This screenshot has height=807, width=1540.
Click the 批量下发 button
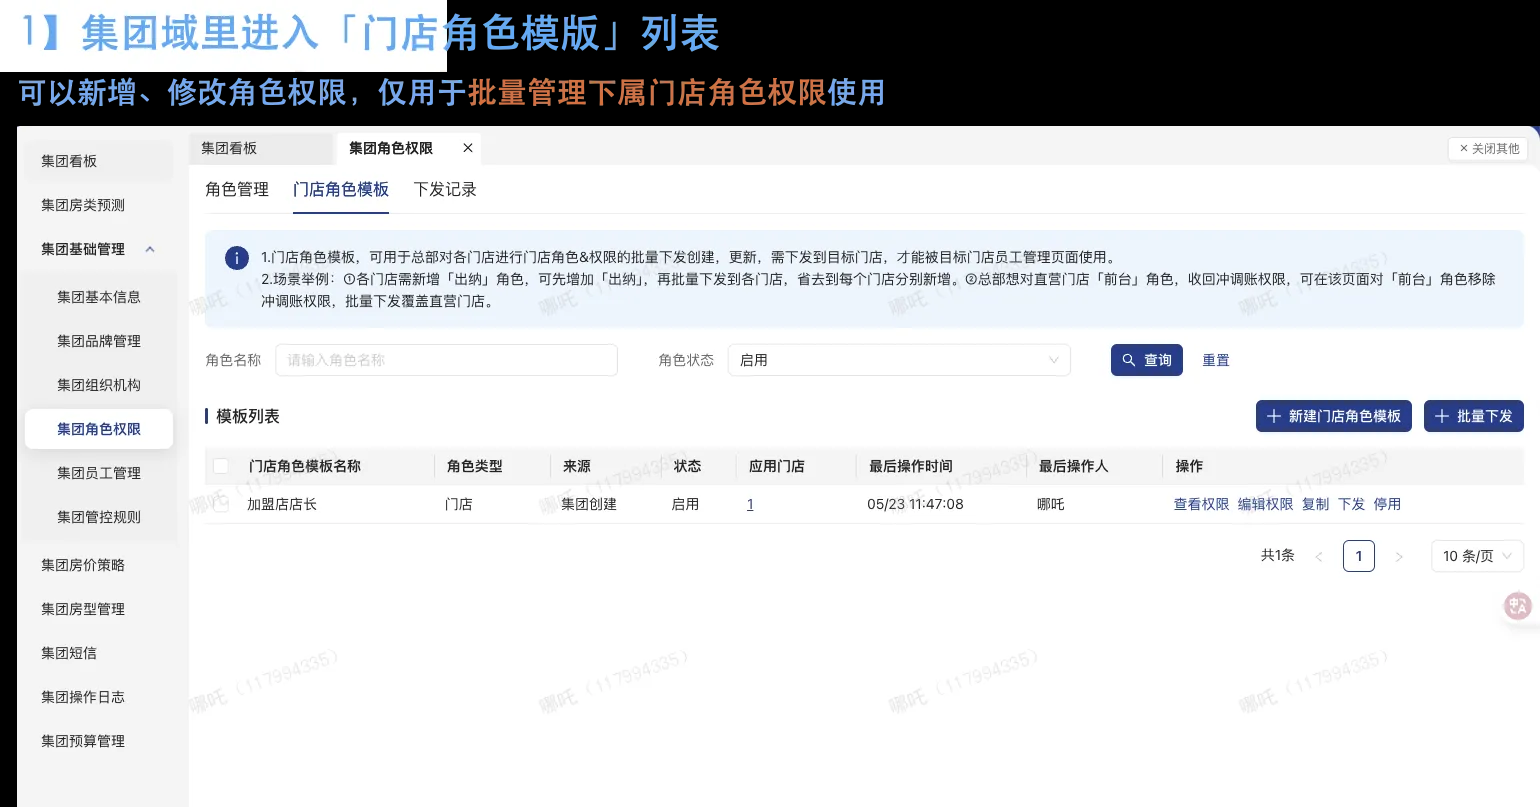point(1474,416)
